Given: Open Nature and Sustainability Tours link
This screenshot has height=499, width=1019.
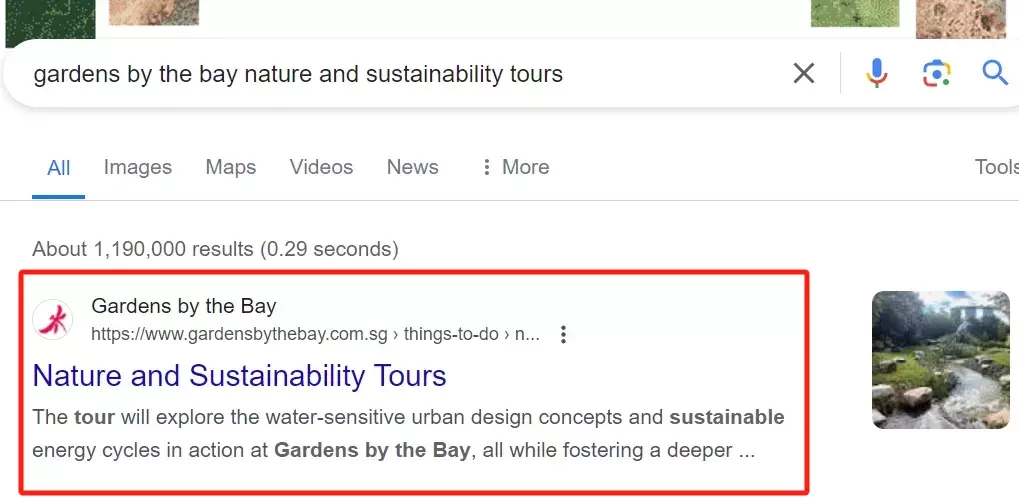Looking at the screenshot, I should (239, 376).
